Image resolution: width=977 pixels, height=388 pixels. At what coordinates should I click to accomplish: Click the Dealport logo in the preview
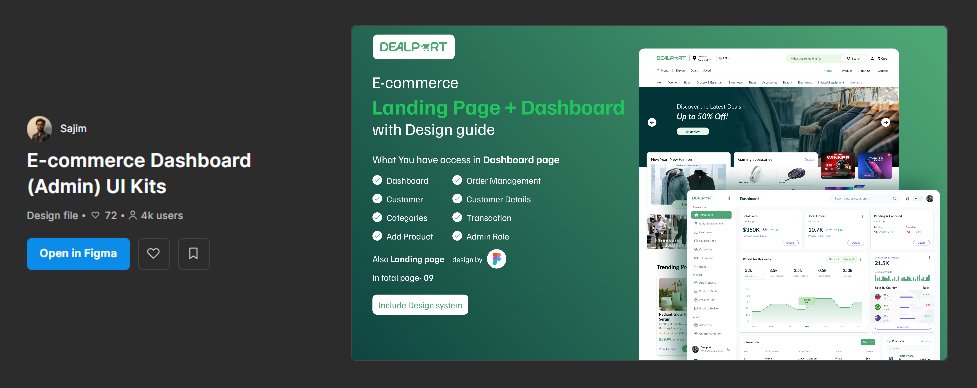coord(414,47)
